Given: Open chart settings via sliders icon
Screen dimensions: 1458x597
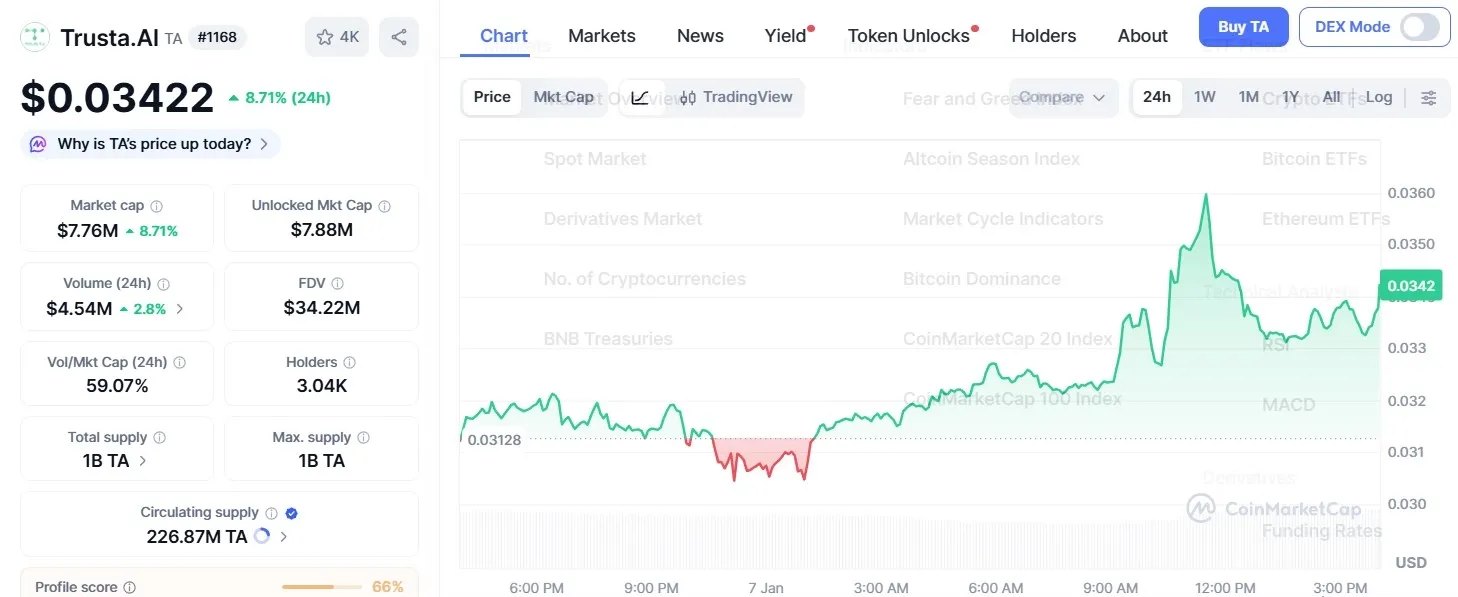Looking at the screenshot, I should point(1429,97).
